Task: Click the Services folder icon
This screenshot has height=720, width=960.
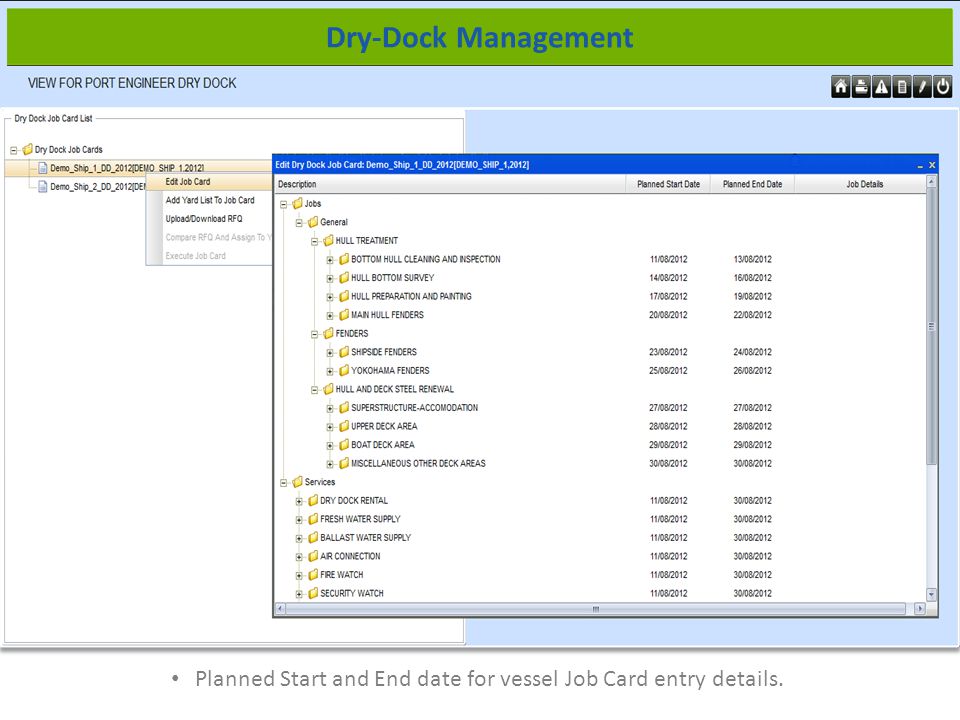Action: pos(298,482)
